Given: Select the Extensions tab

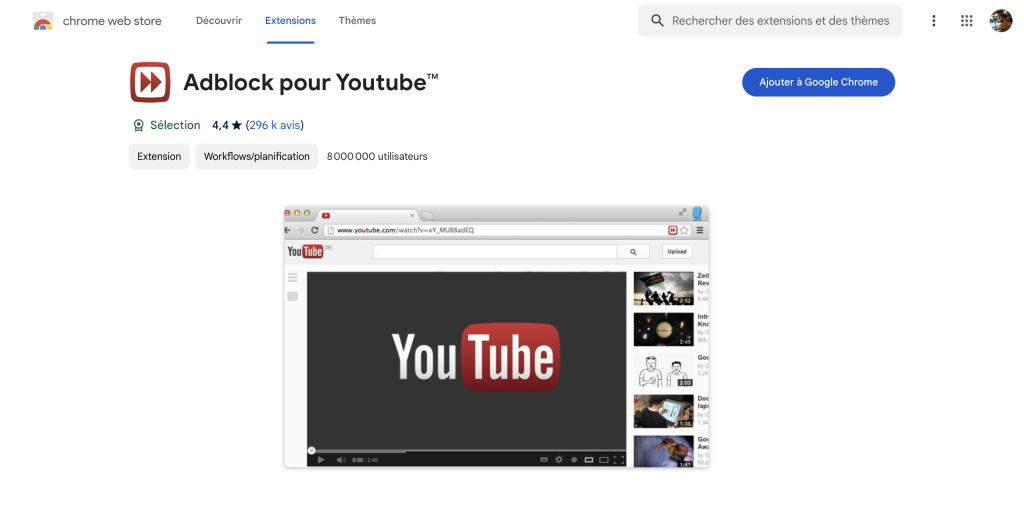Looking at the screenshot, I should (x=291, y=21).
